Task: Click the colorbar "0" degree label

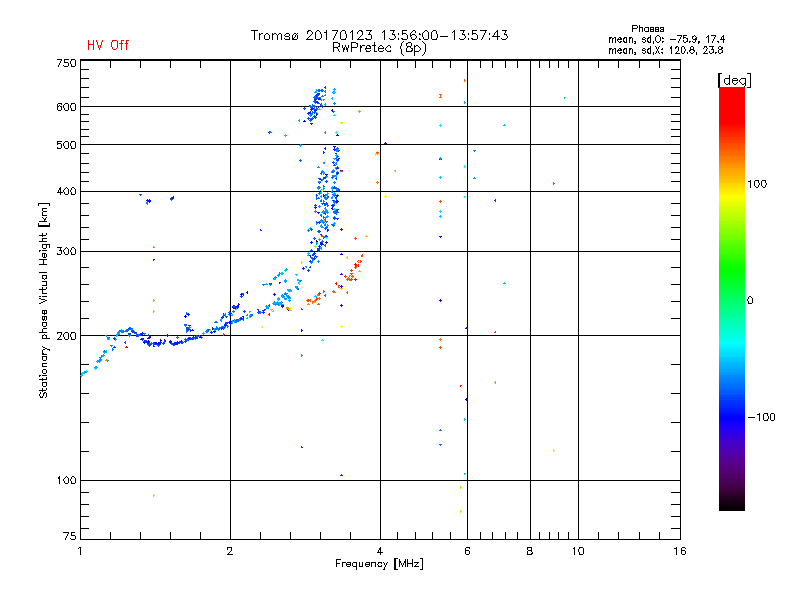Action: point(750,300)
